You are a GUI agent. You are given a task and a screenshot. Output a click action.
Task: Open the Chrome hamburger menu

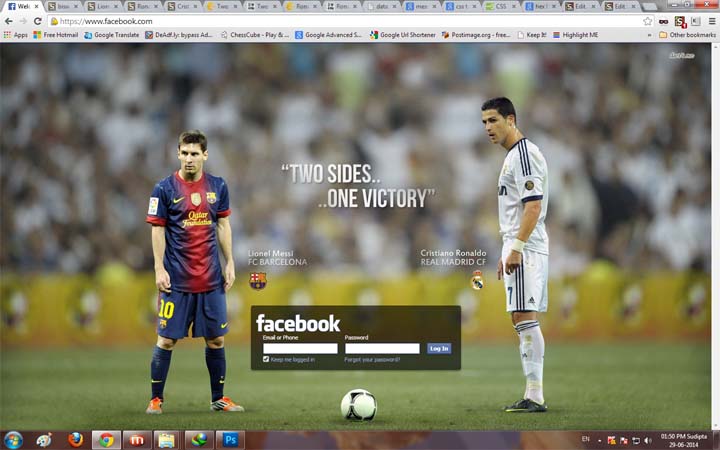[712, 21]
